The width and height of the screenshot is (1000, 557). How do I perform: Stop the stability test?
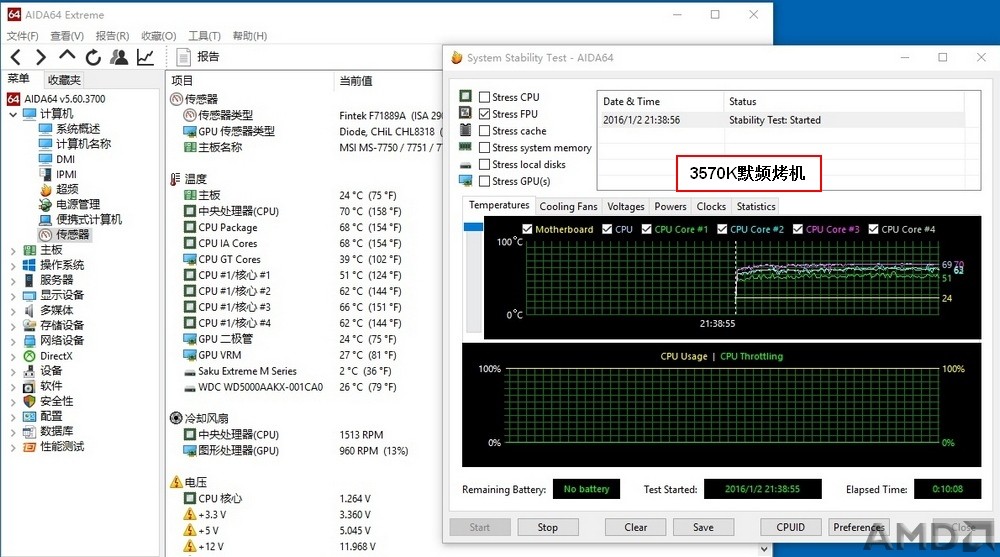tap(548, 527)
